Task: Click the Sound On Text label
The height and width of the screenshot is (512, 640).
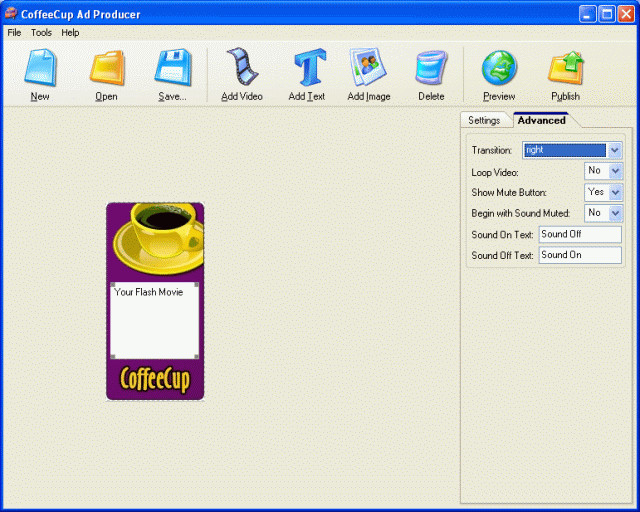Action: pos(502,235)
